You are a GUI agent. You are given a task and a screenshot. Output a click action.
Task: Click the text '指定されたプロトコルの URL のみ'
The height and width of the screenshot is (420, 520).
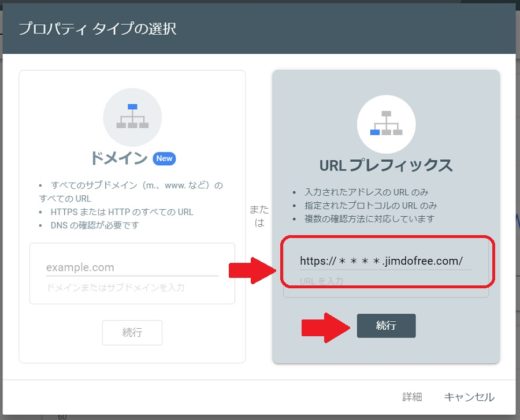(x=370, y=205)
